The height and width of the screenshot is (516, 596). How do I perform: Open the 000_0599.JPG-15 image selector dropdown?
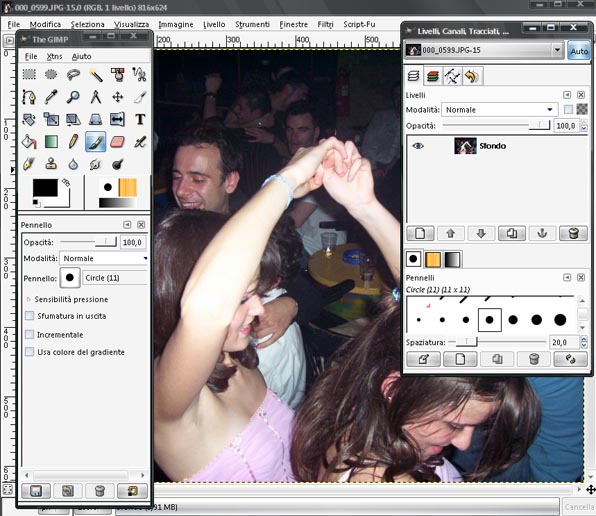coord(483,50)
